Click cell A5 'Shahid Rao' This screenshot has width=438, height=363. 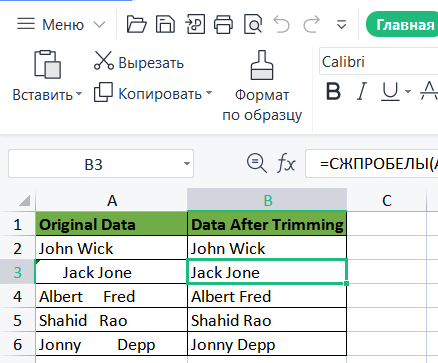(x=112, y=320)
